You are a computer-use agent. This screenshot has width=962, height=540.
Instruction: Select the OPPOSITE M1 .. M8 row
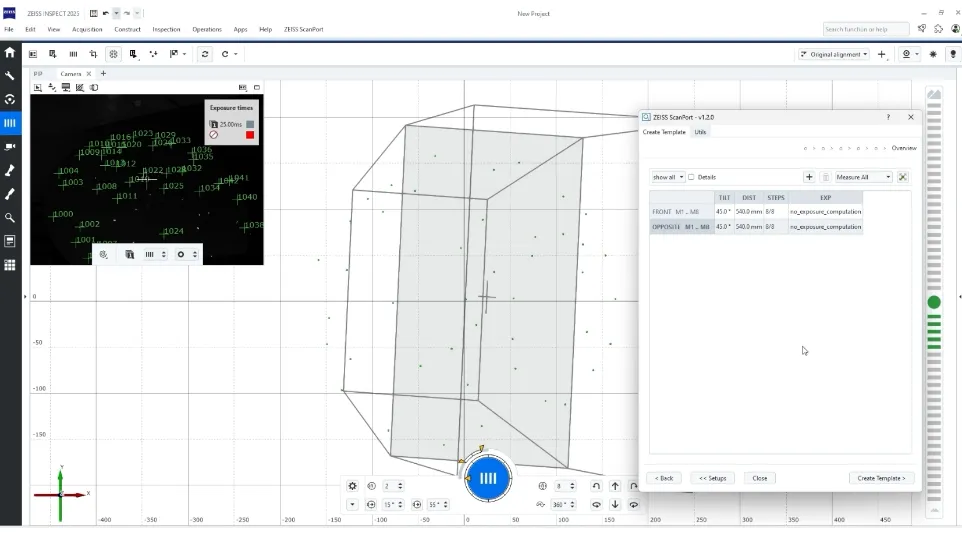coord(756,227)
